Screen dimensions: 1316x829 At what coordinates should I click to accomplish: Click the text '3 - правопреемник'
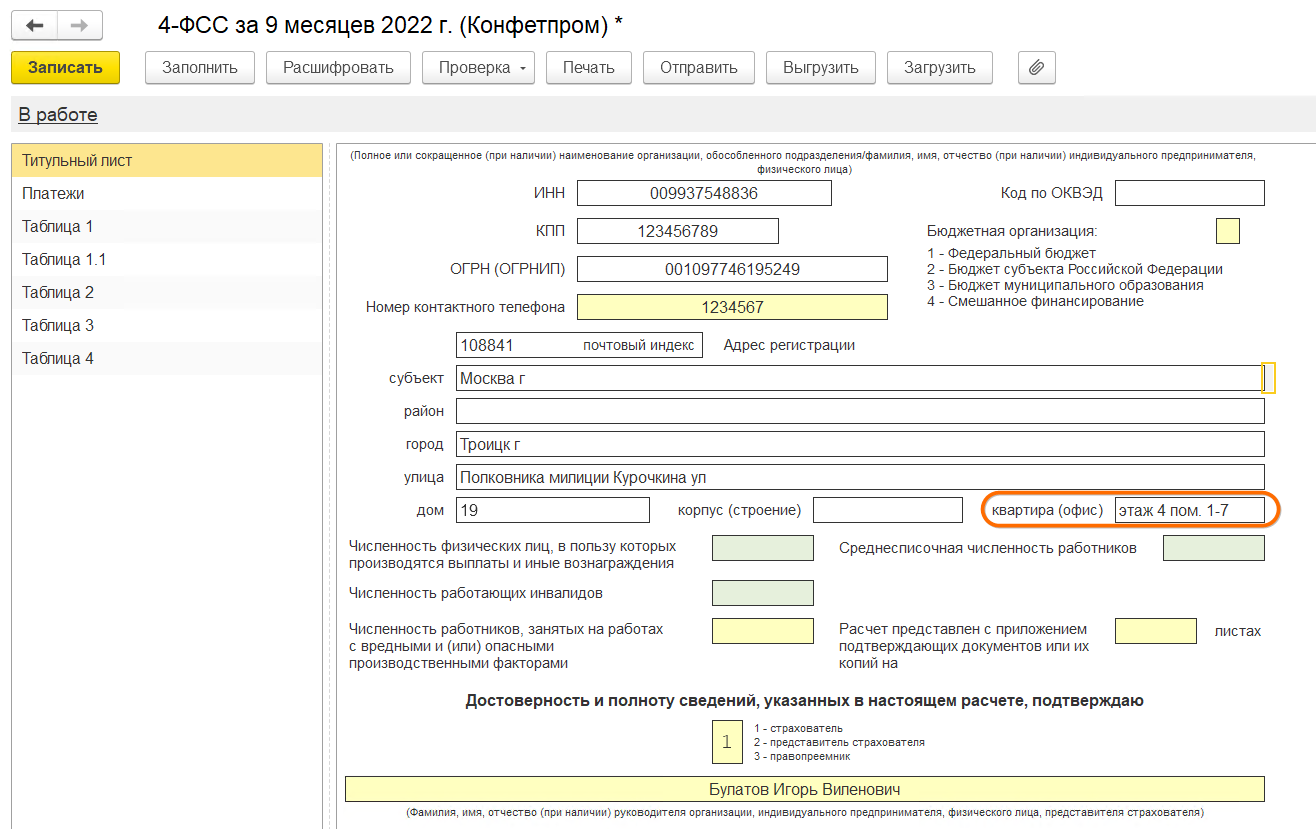tap(804, 756)
